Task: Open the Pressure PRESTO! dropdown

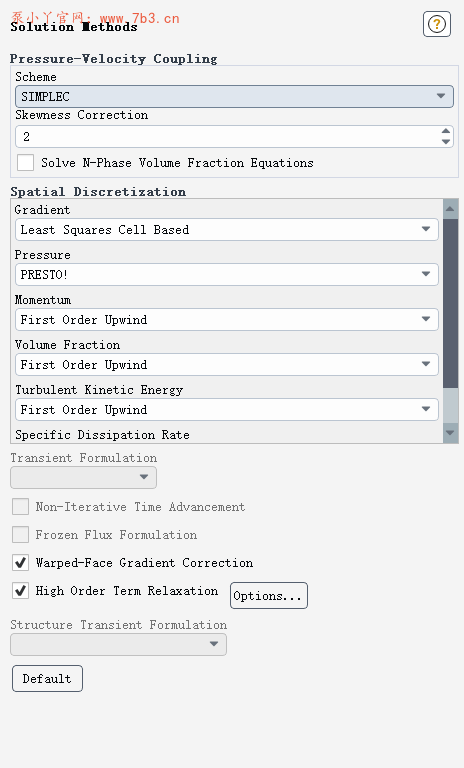Action: pyautogui.click(x=227, y=275)
